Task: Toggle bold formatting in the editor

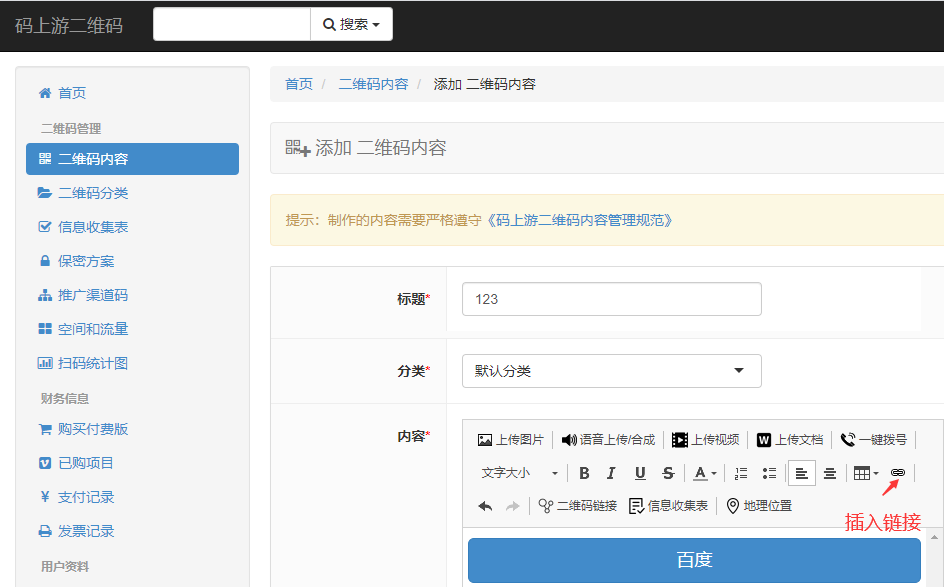Action: click(x=584, y=473)
